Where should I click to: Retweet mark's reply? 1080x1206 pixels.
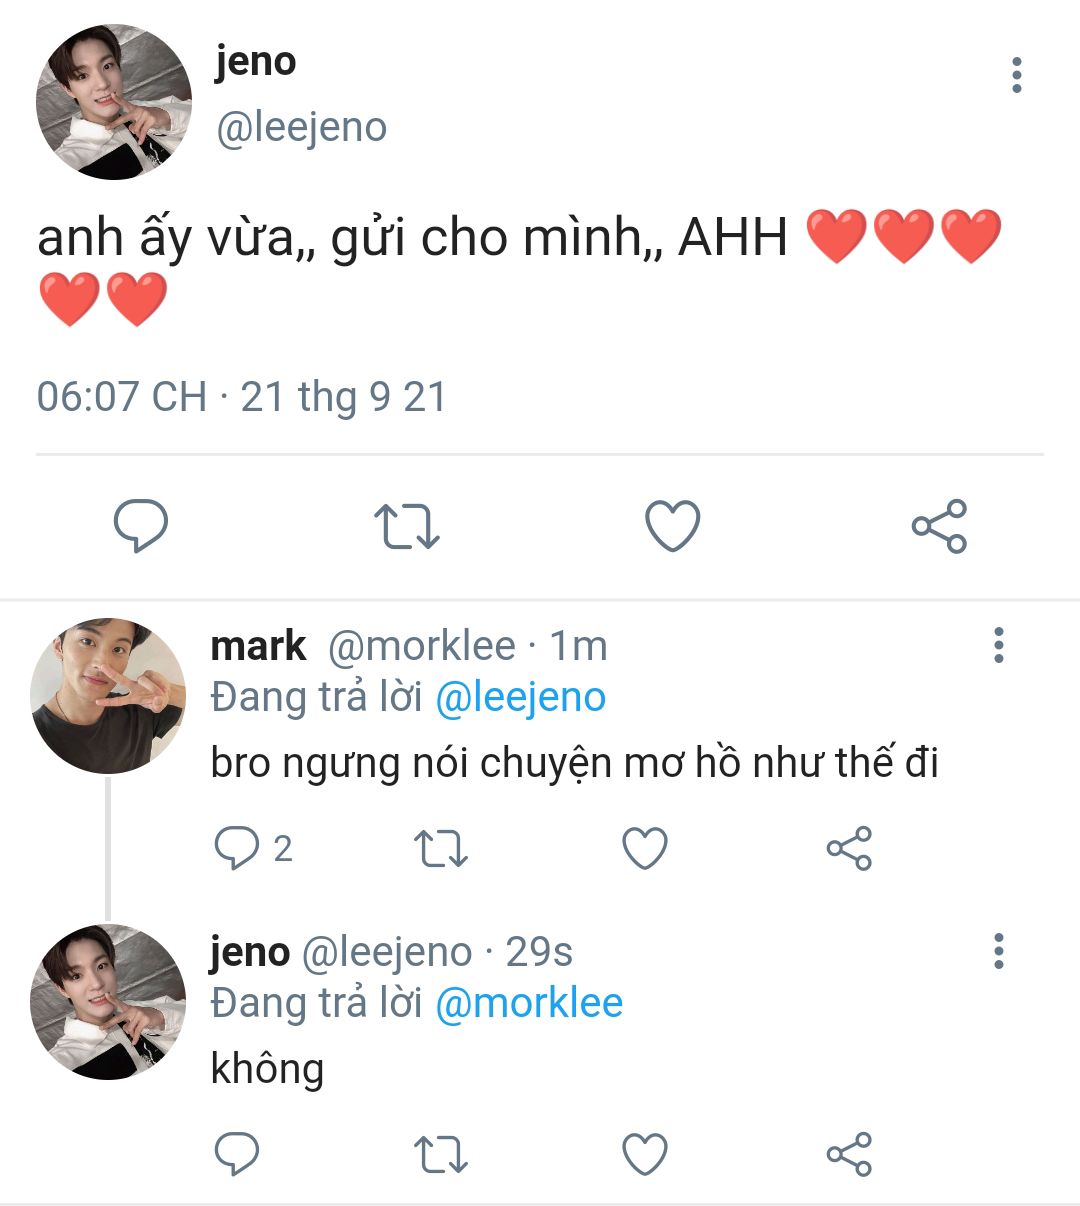click(441, 848)
